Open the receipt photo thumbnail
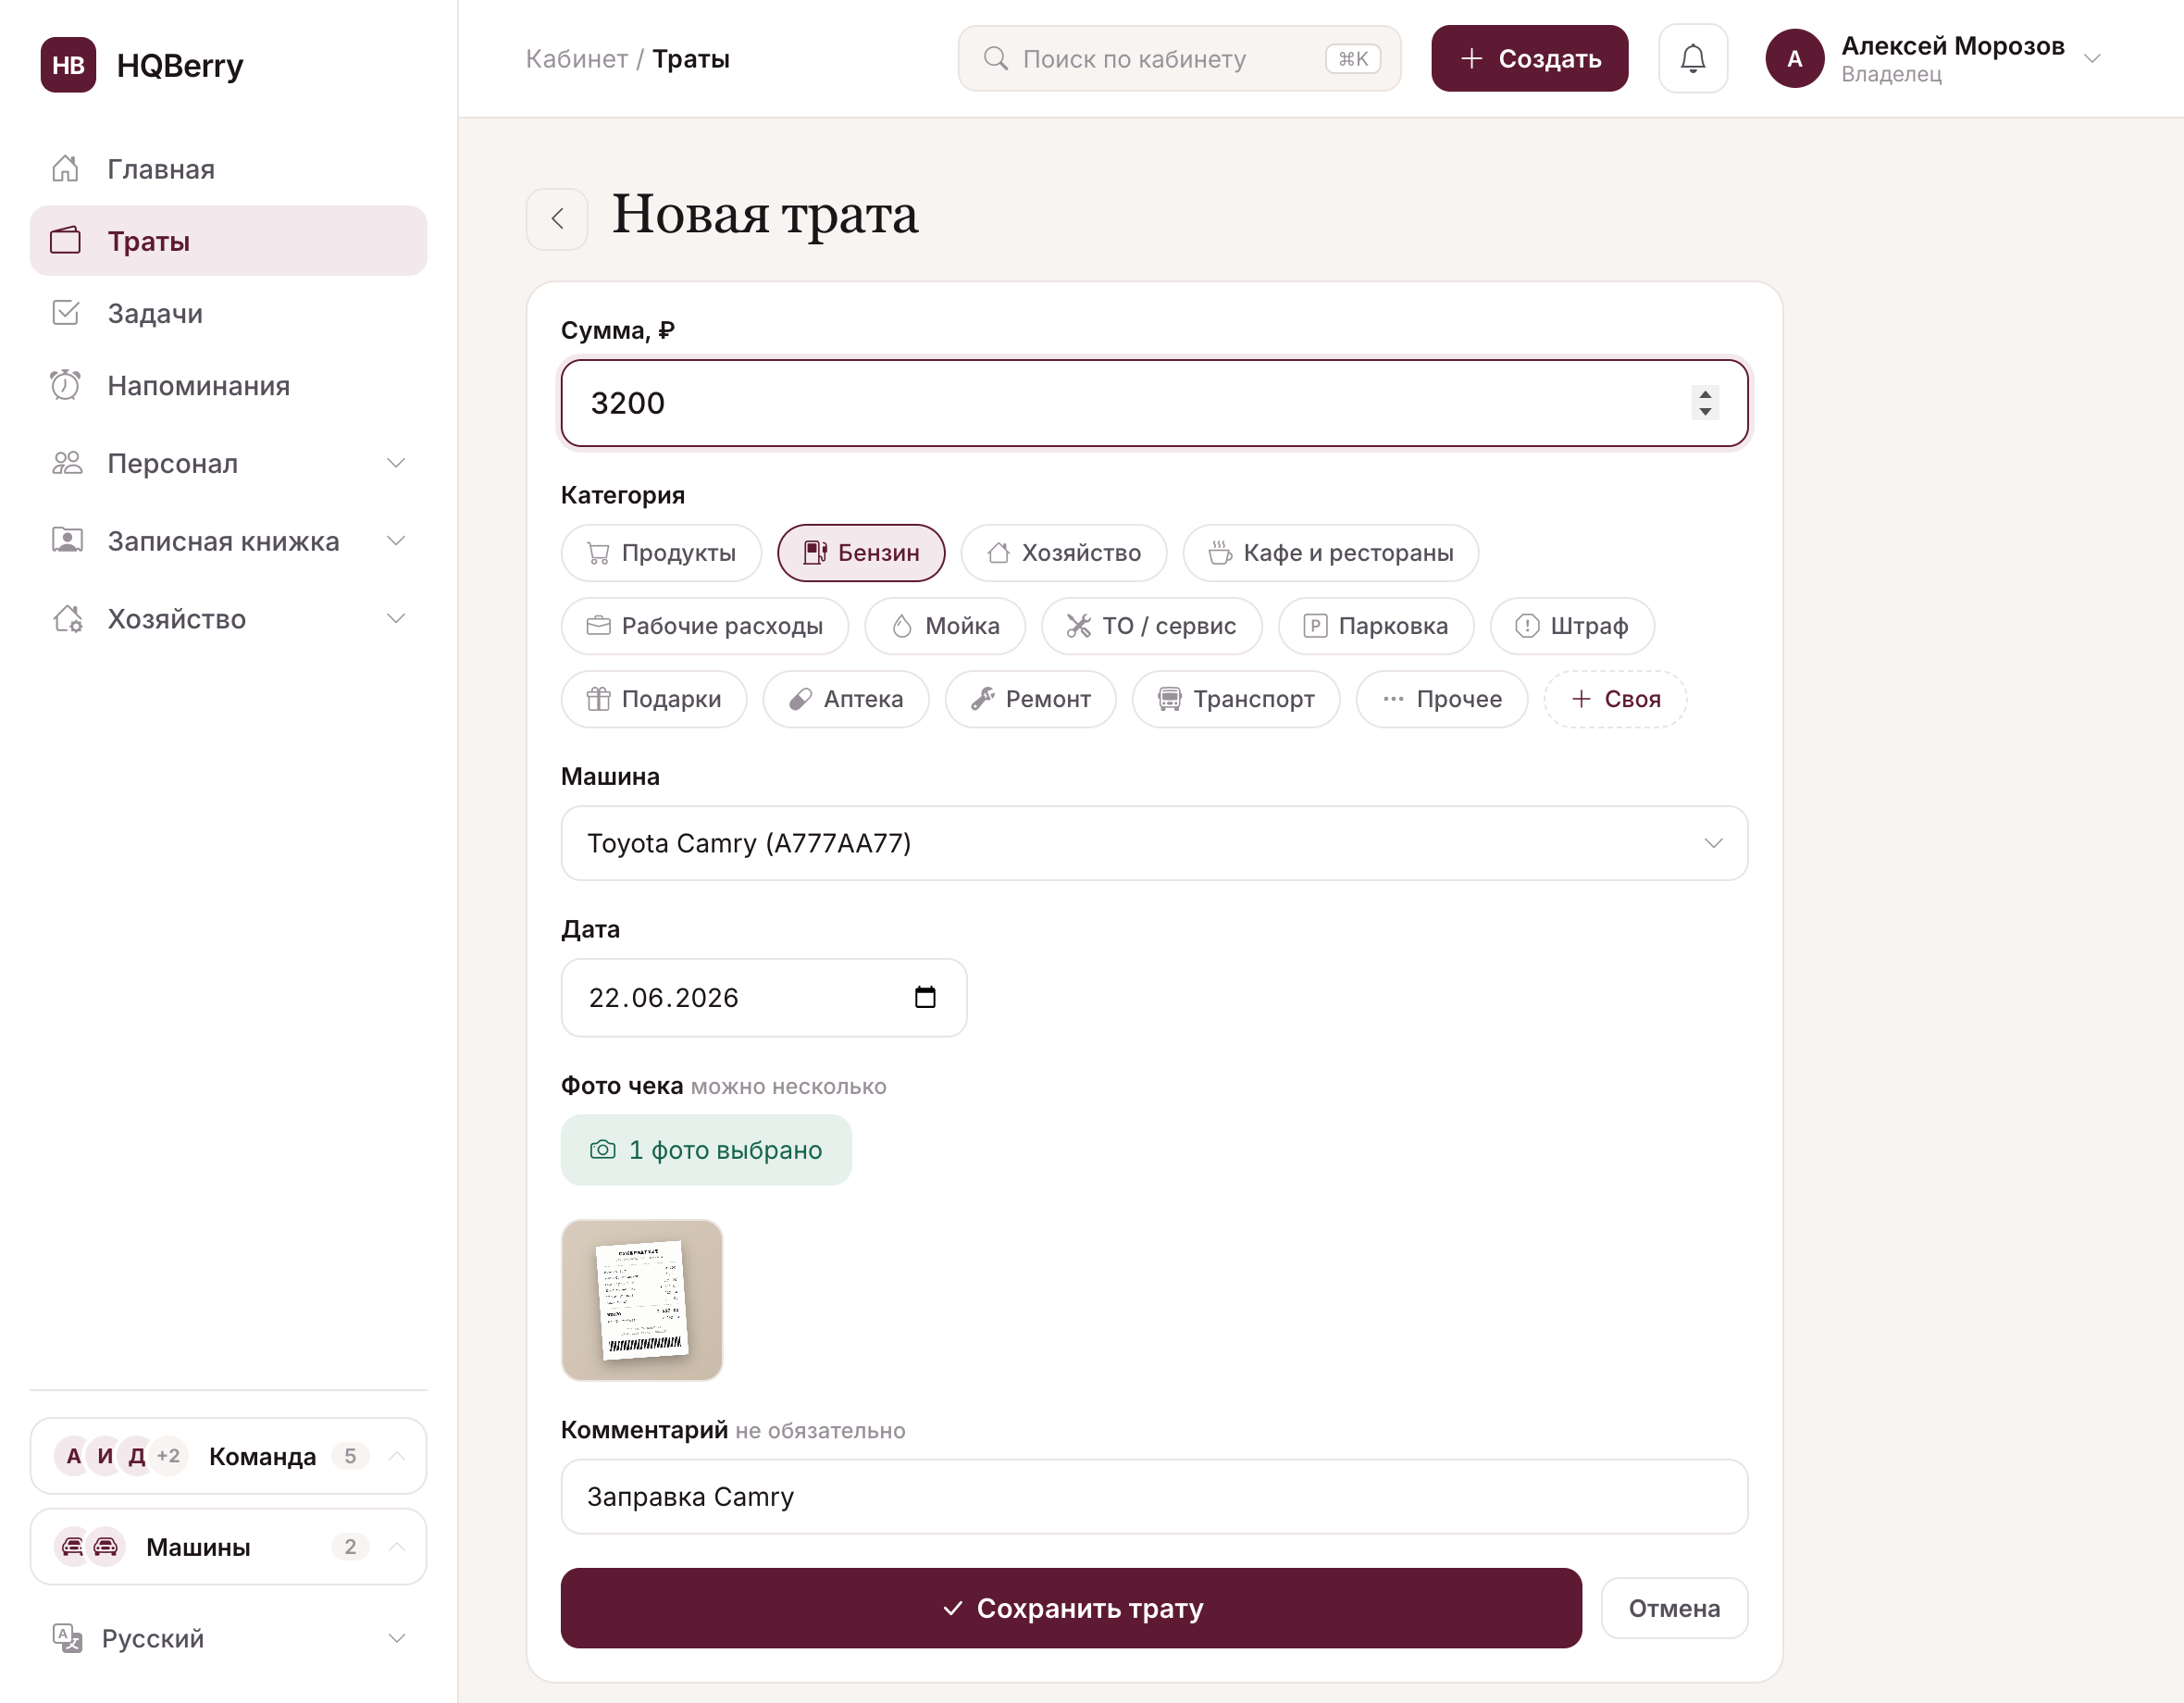 pyautogui.click(x=642, y=1300)
